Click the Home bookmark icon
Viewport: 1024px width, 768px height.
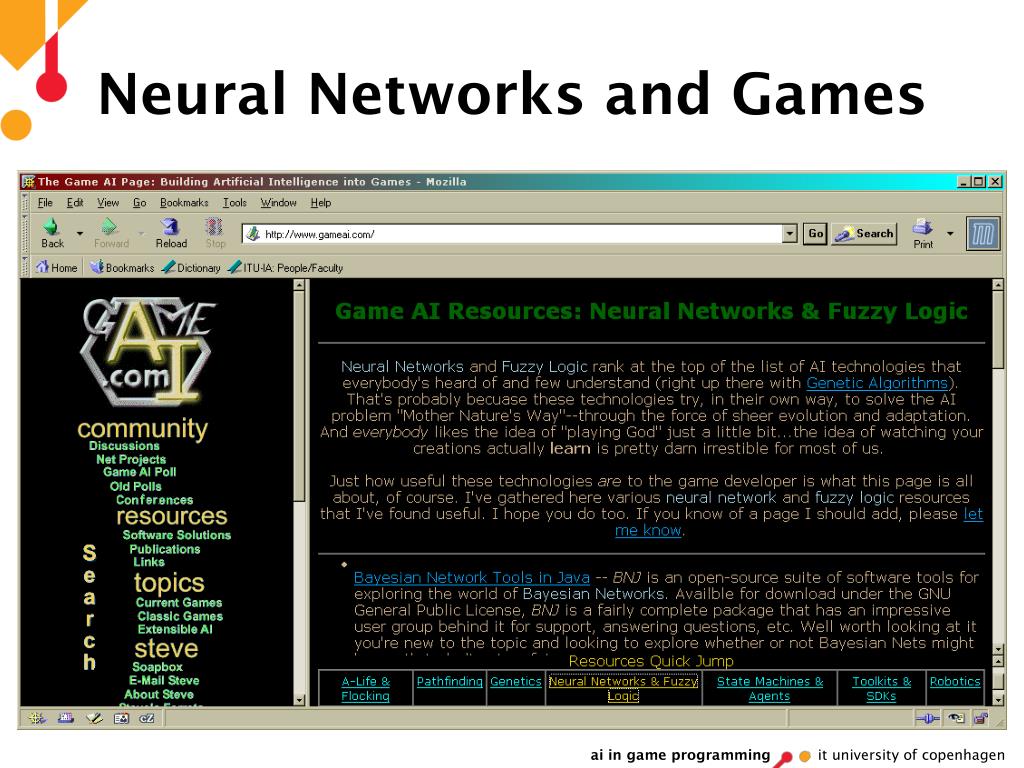[x=42, y=267]
